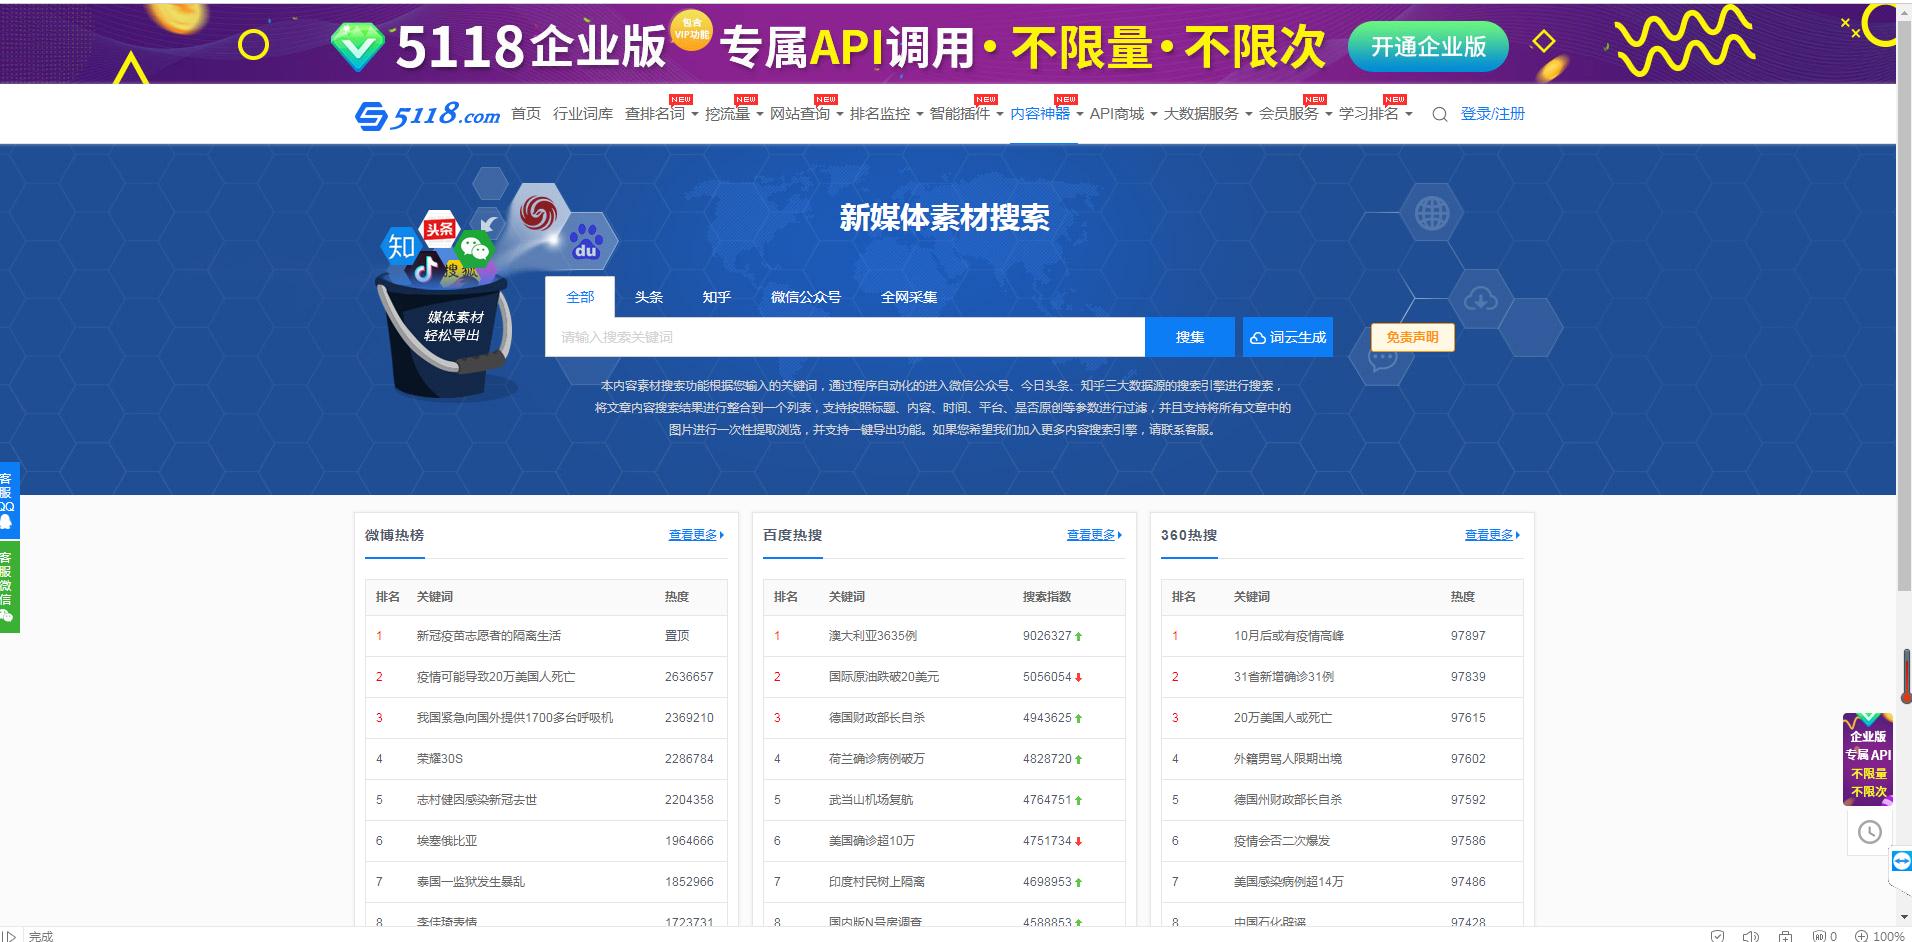
Task: Expand the API商城 dropdown menu
Action: coord(1123,114)
